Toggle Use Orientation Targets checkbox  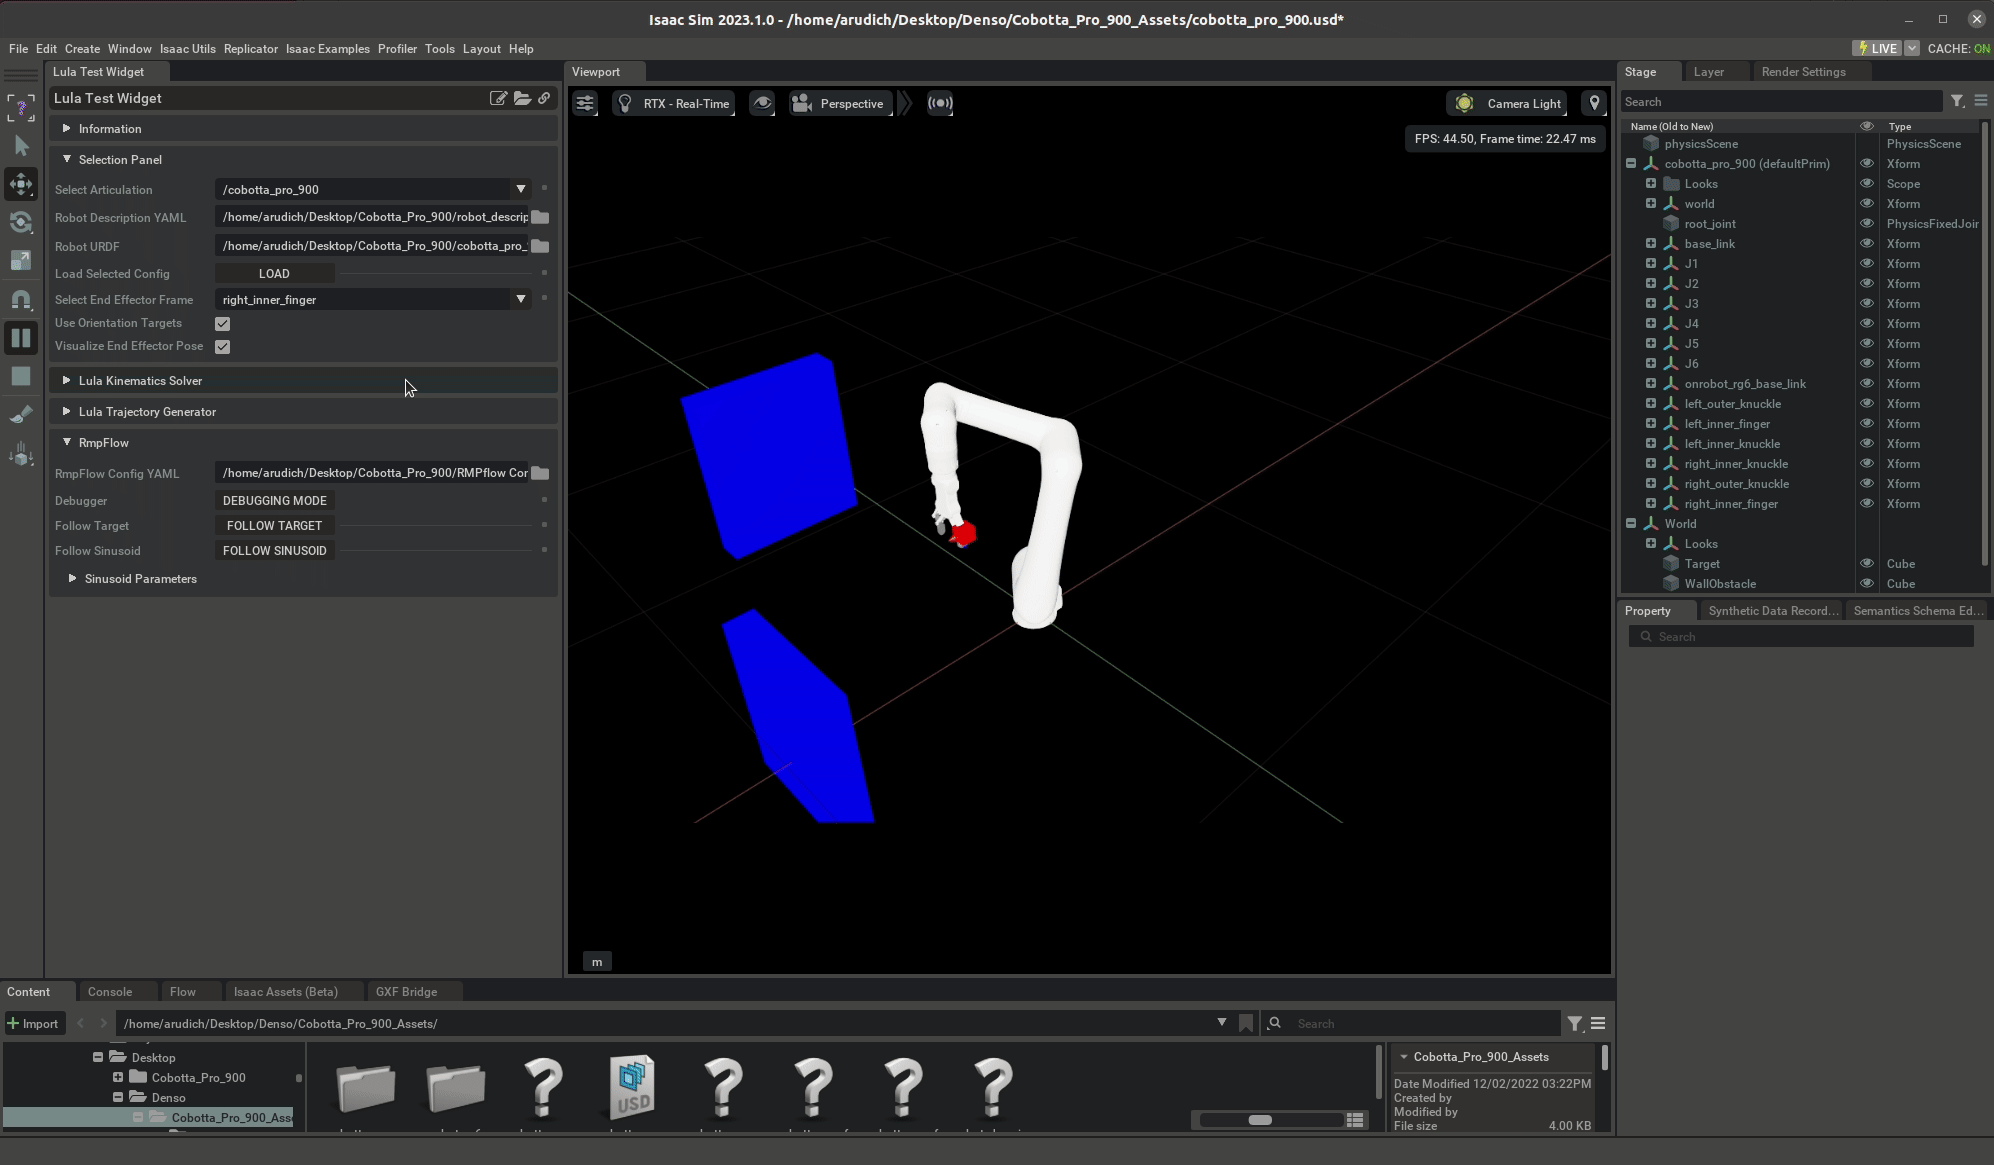222,324
